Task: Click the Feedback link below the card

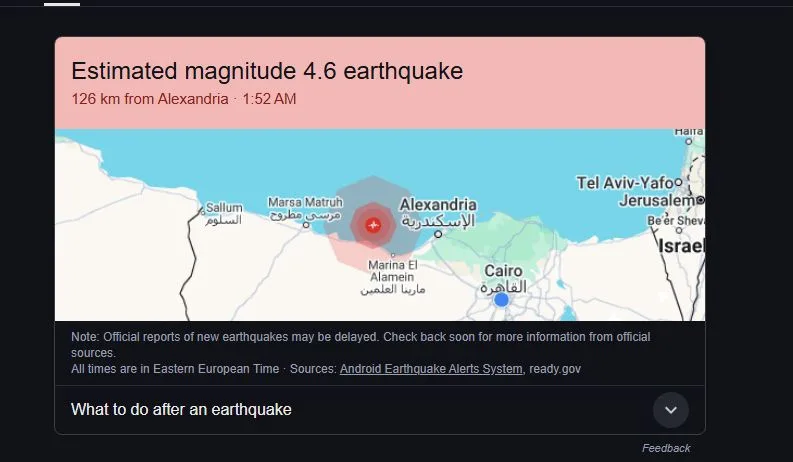Action: 666,448
